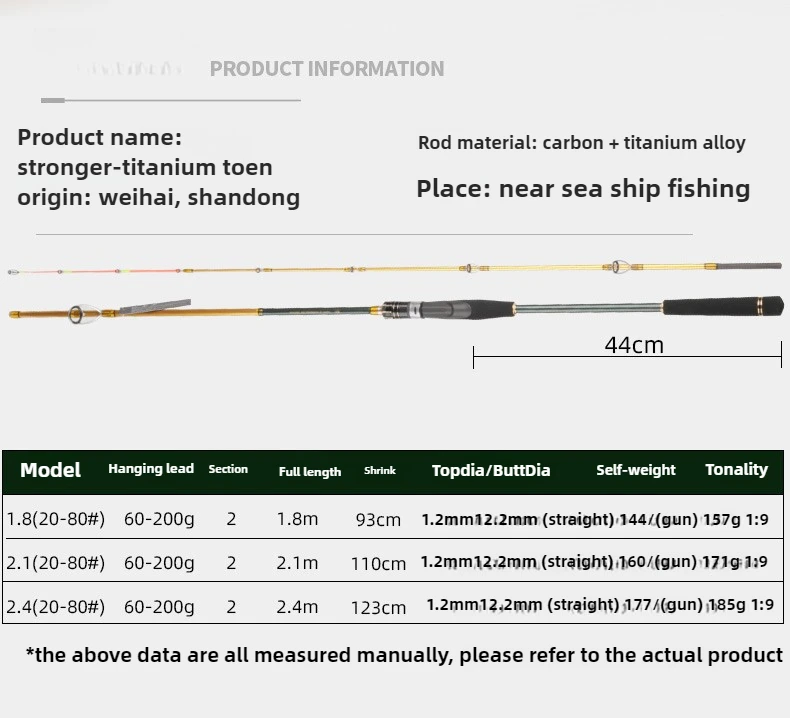Click the Full length column header
Screen dimensions: 790x718
pyautogui.click(x=310, y=471)
